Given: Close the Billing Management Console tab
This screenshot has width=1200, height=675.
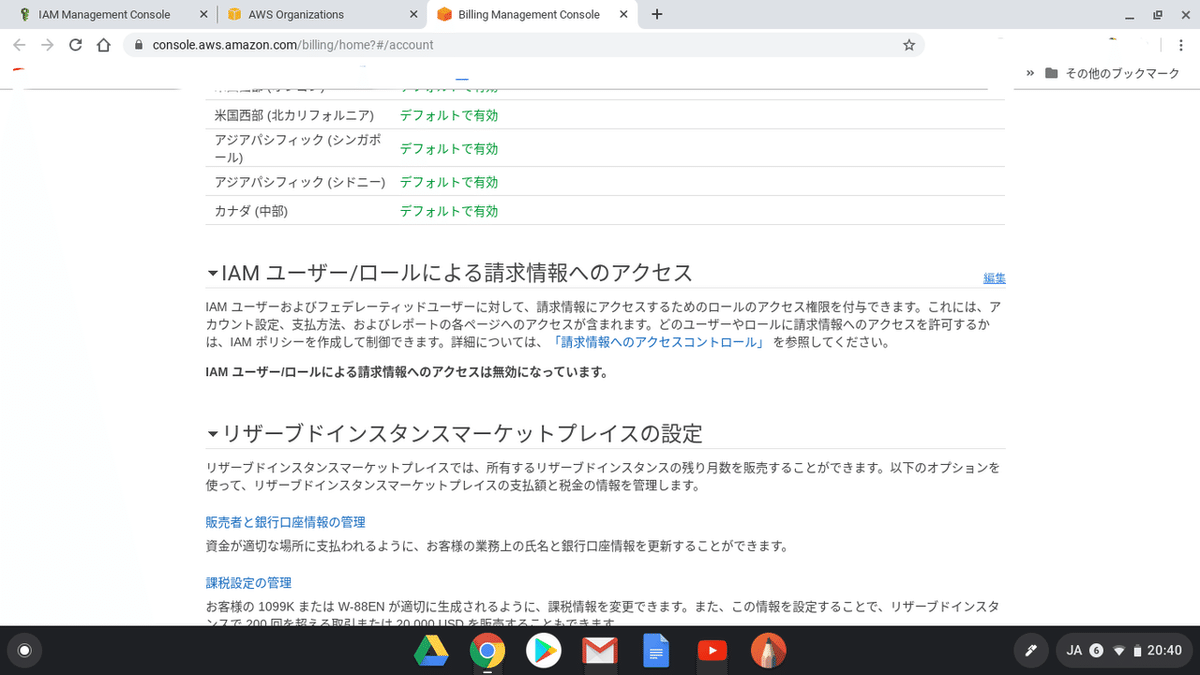Looking at the screenshot, I should coord(624,15).
